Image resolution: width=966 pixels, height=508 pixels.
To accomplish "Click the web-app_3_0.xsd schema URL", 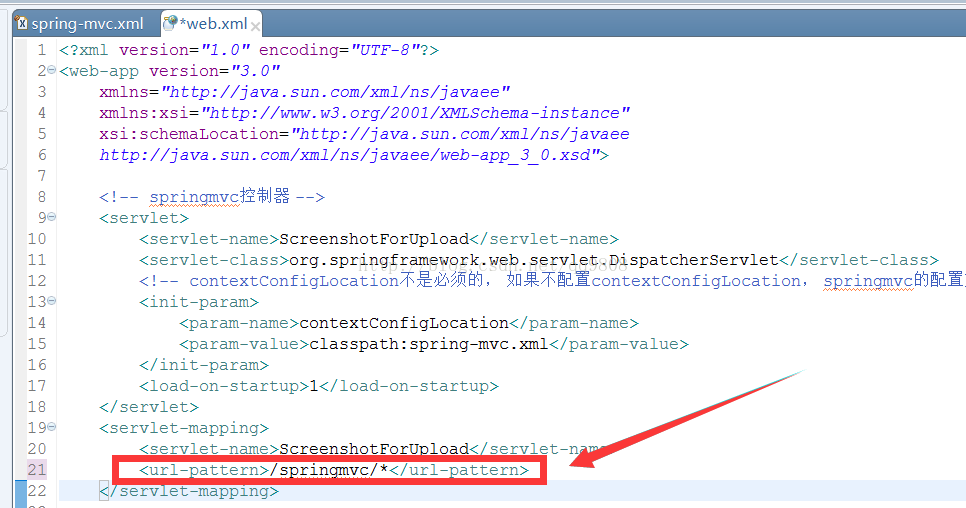I will (x=348, y=155).
